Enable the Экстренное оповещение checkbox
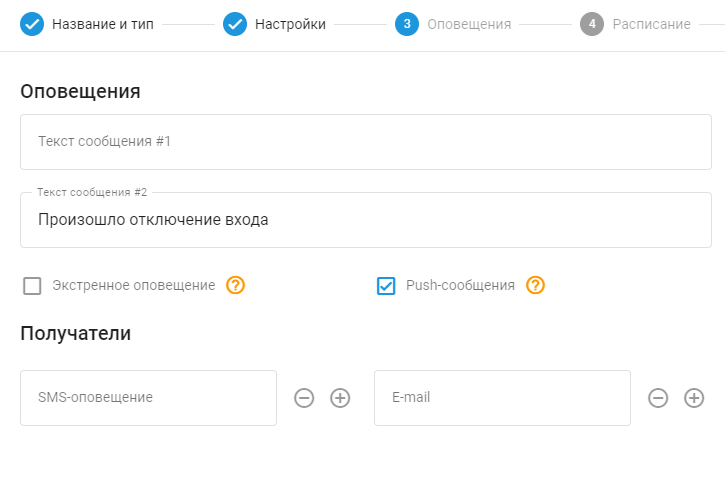The width and height of the screenshot is (725, 490). point(32,286)
